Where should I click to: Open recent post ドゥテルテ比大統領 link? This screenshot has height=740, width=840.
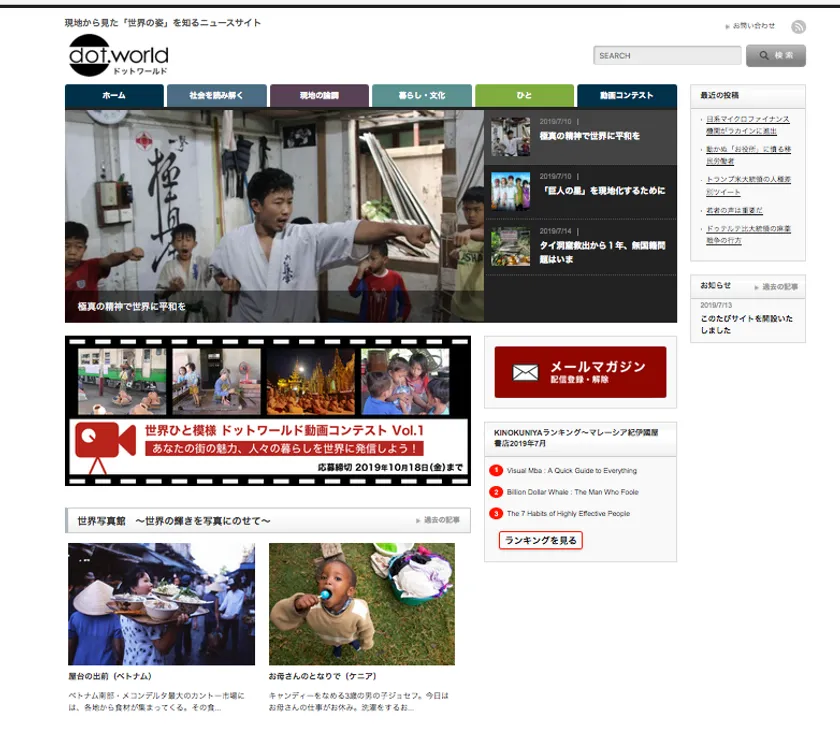click(x=748, y=235)
